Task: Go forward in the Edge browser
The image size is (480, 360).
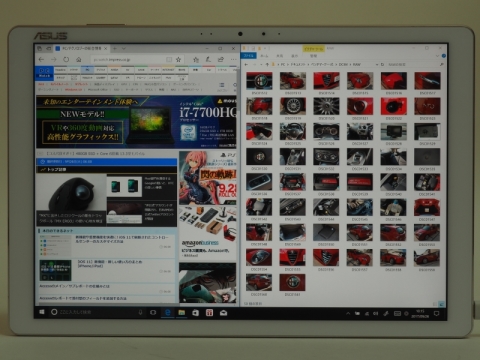Action: click(x=54, y=59)
